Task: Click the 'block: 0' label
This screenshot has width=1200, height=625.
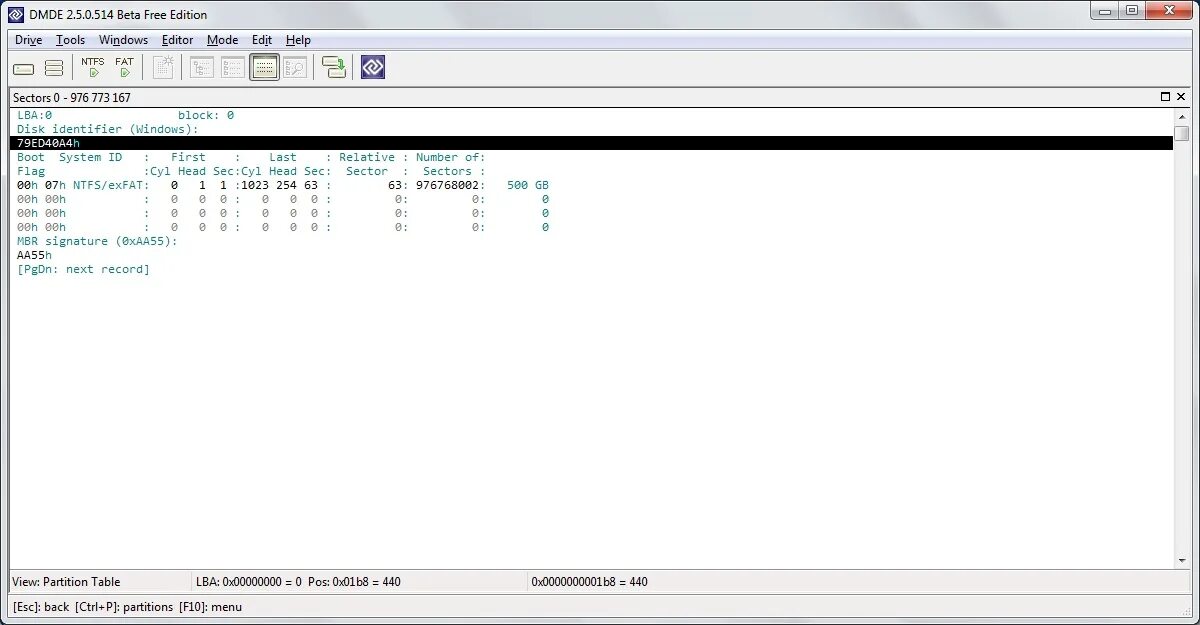Action: [206, 115]
